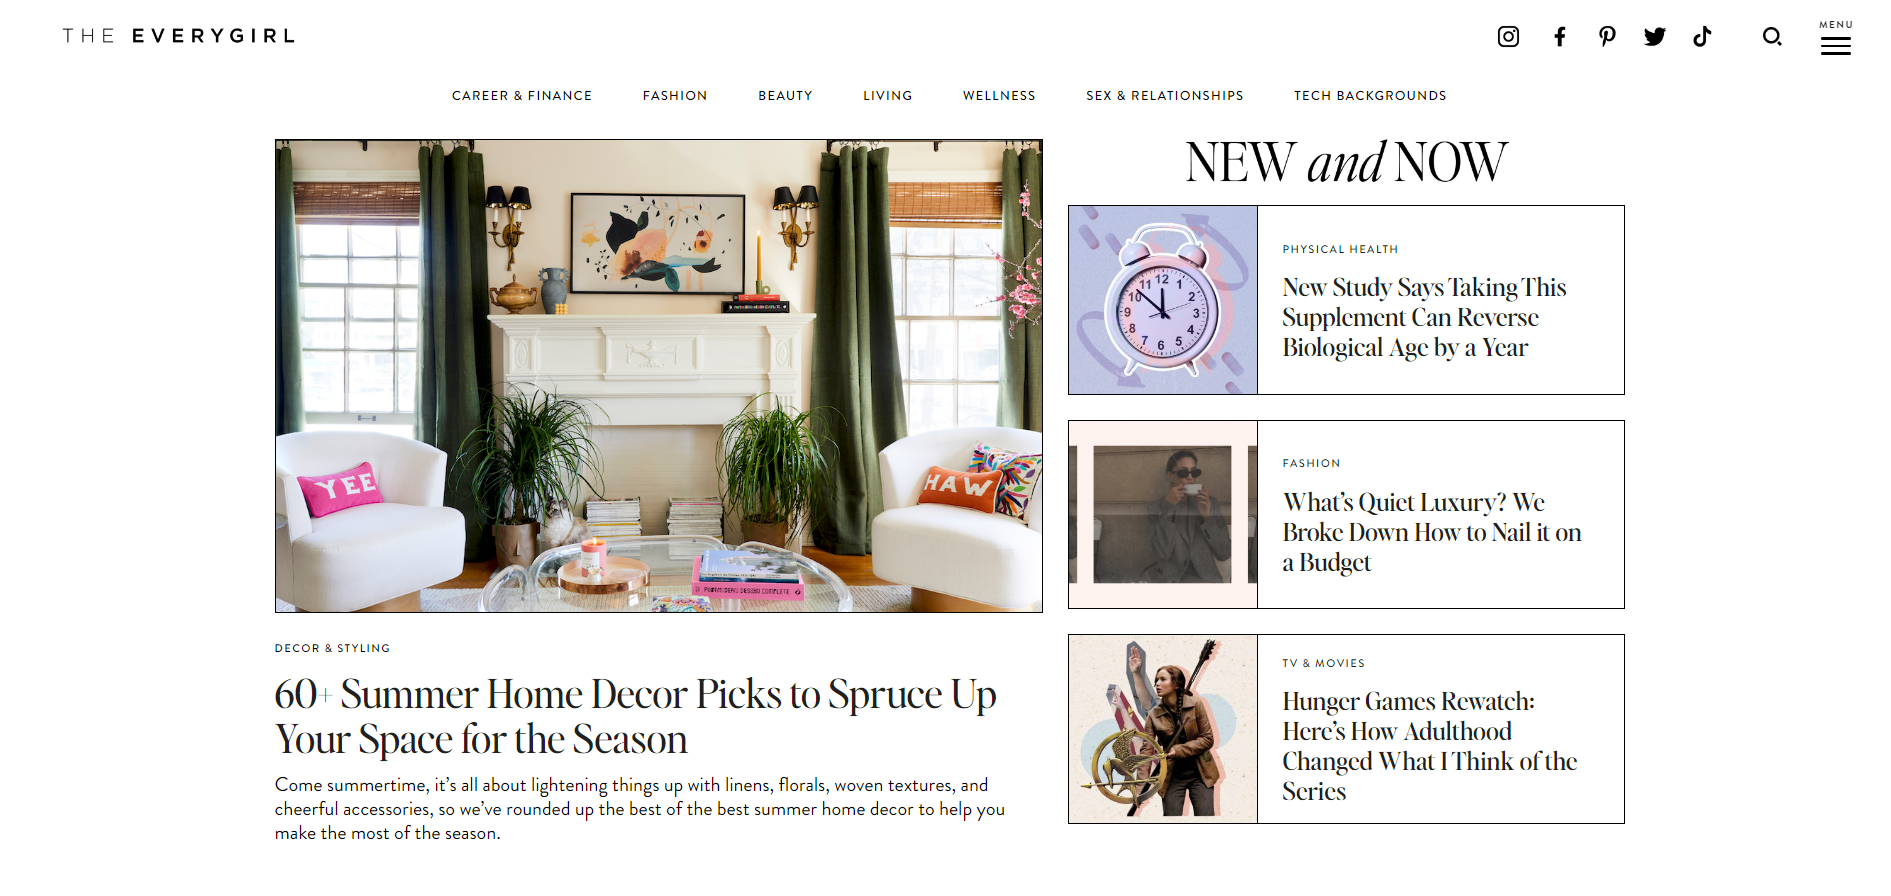Read the Quiet Luxury budget article

coord(1432,532)
